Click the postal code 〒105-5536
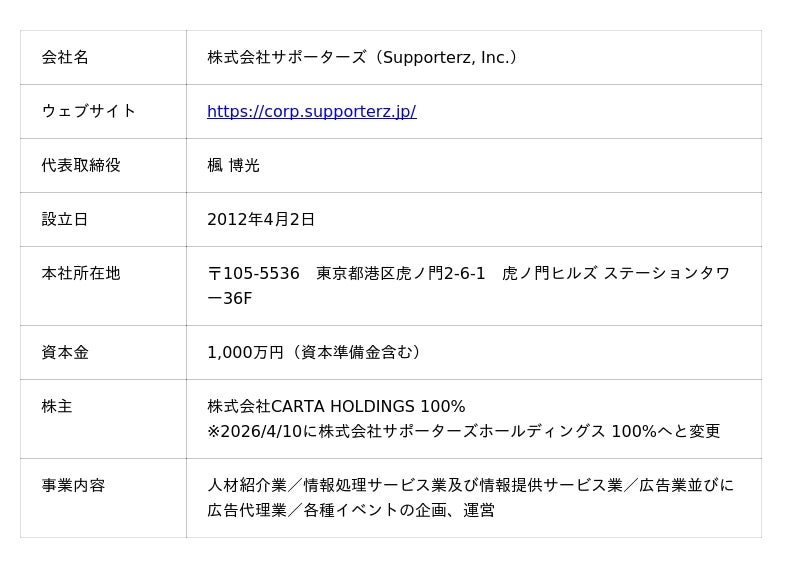800x568 pixels. coord(253,274)
